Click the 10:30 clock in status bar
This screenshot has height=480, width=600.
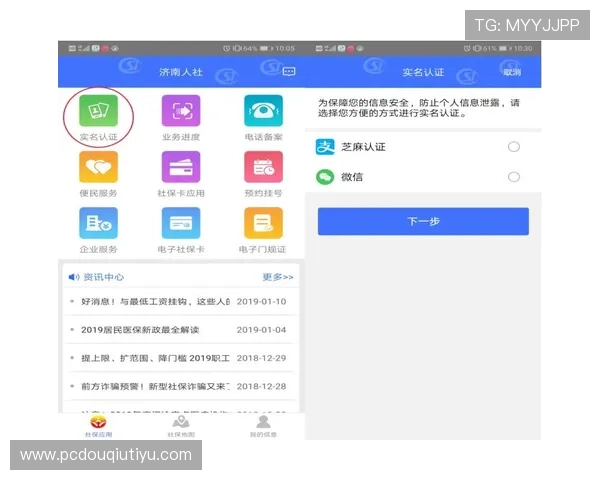[523, 49]
